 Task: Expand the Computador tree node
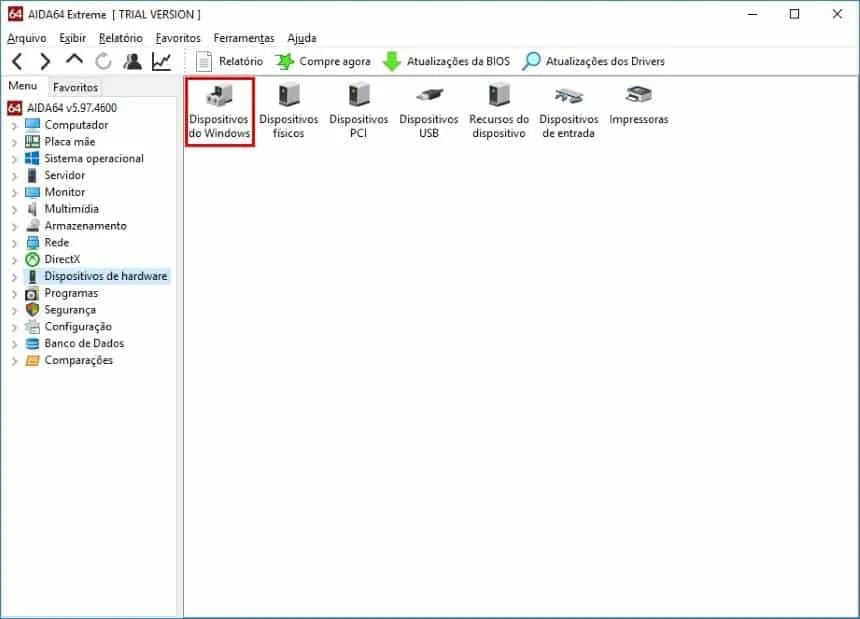point(15,126)
